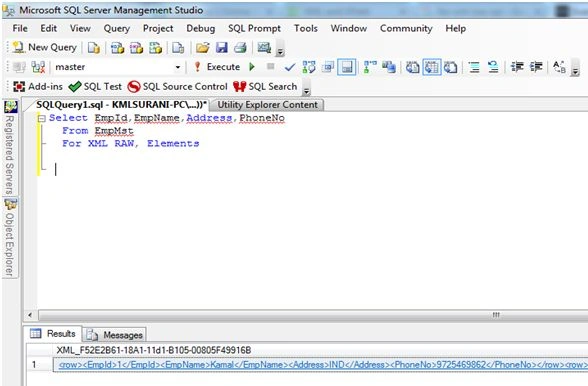Print using the printer icon
The image size is (588, 386).
[x=240, y=48]
